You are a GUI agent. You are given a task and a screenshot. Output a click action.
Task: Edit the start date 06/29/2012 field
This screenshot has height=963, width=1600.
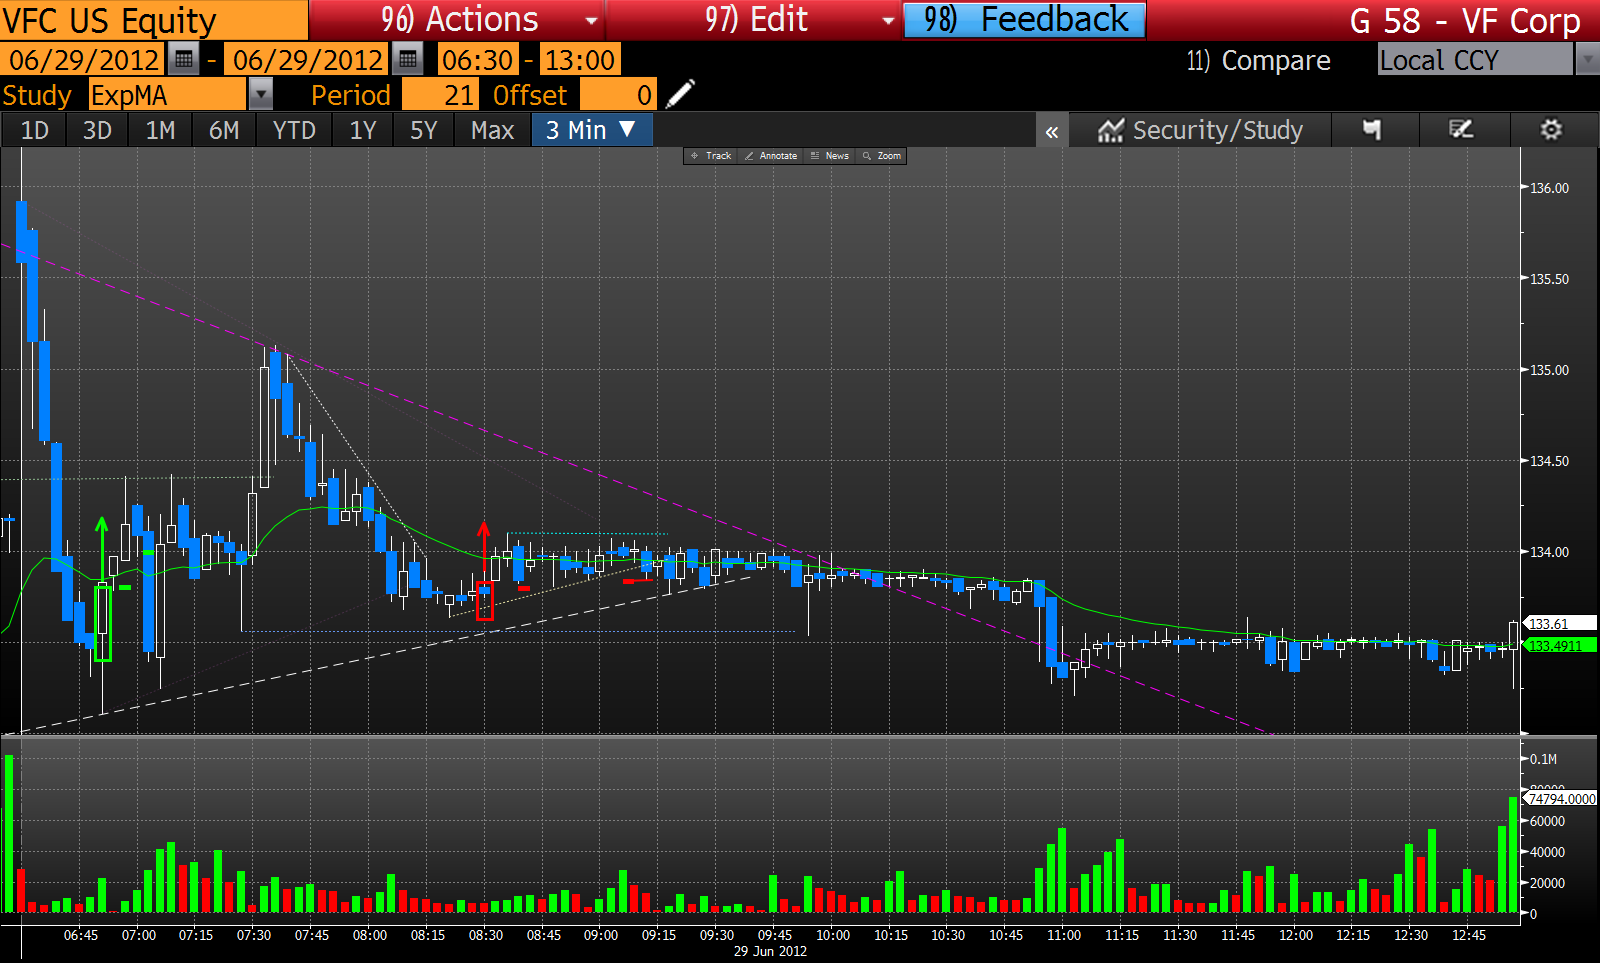click(x=84, y=60)
